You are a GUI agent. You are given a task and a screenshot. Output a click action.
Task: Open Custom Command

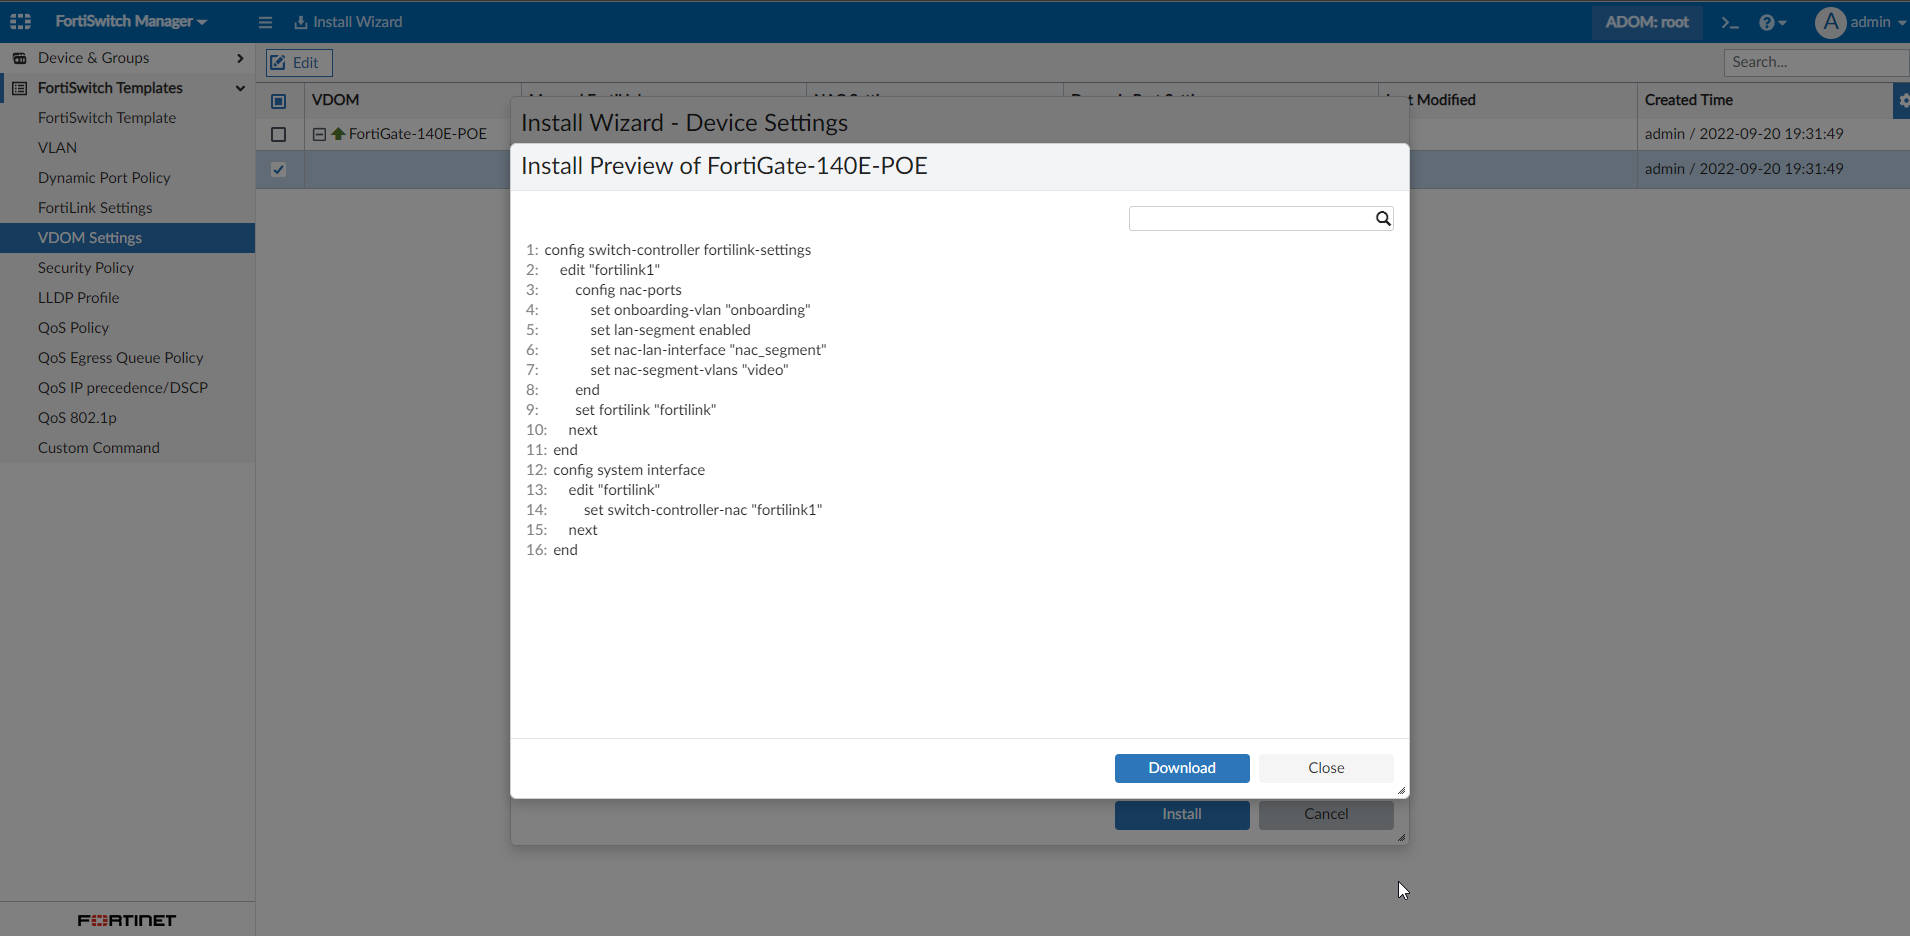tap(99, 448)
